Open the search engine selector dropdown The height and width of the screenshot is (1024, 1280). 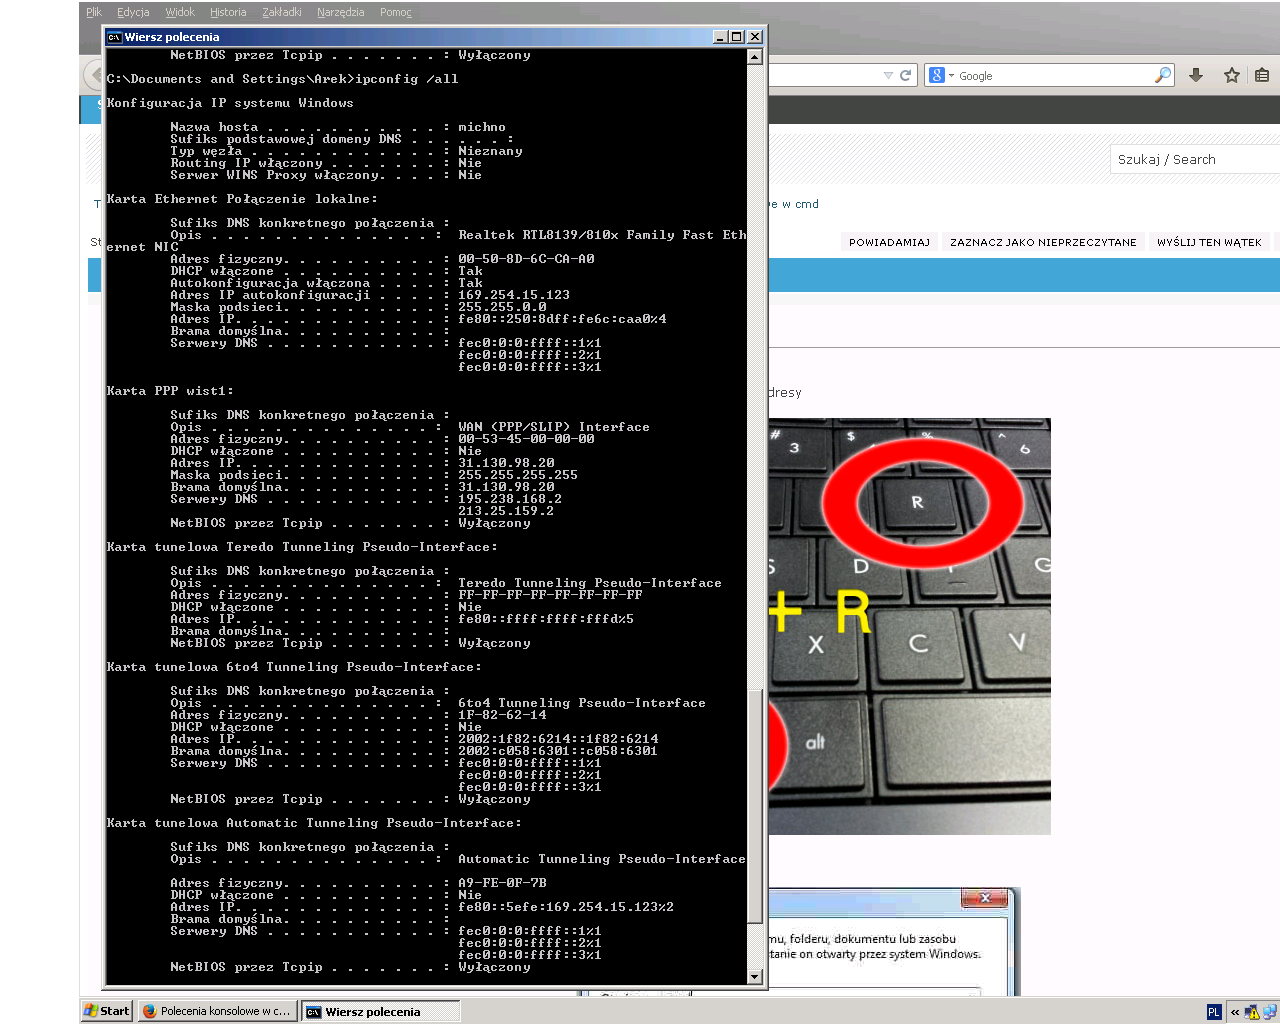941,75
